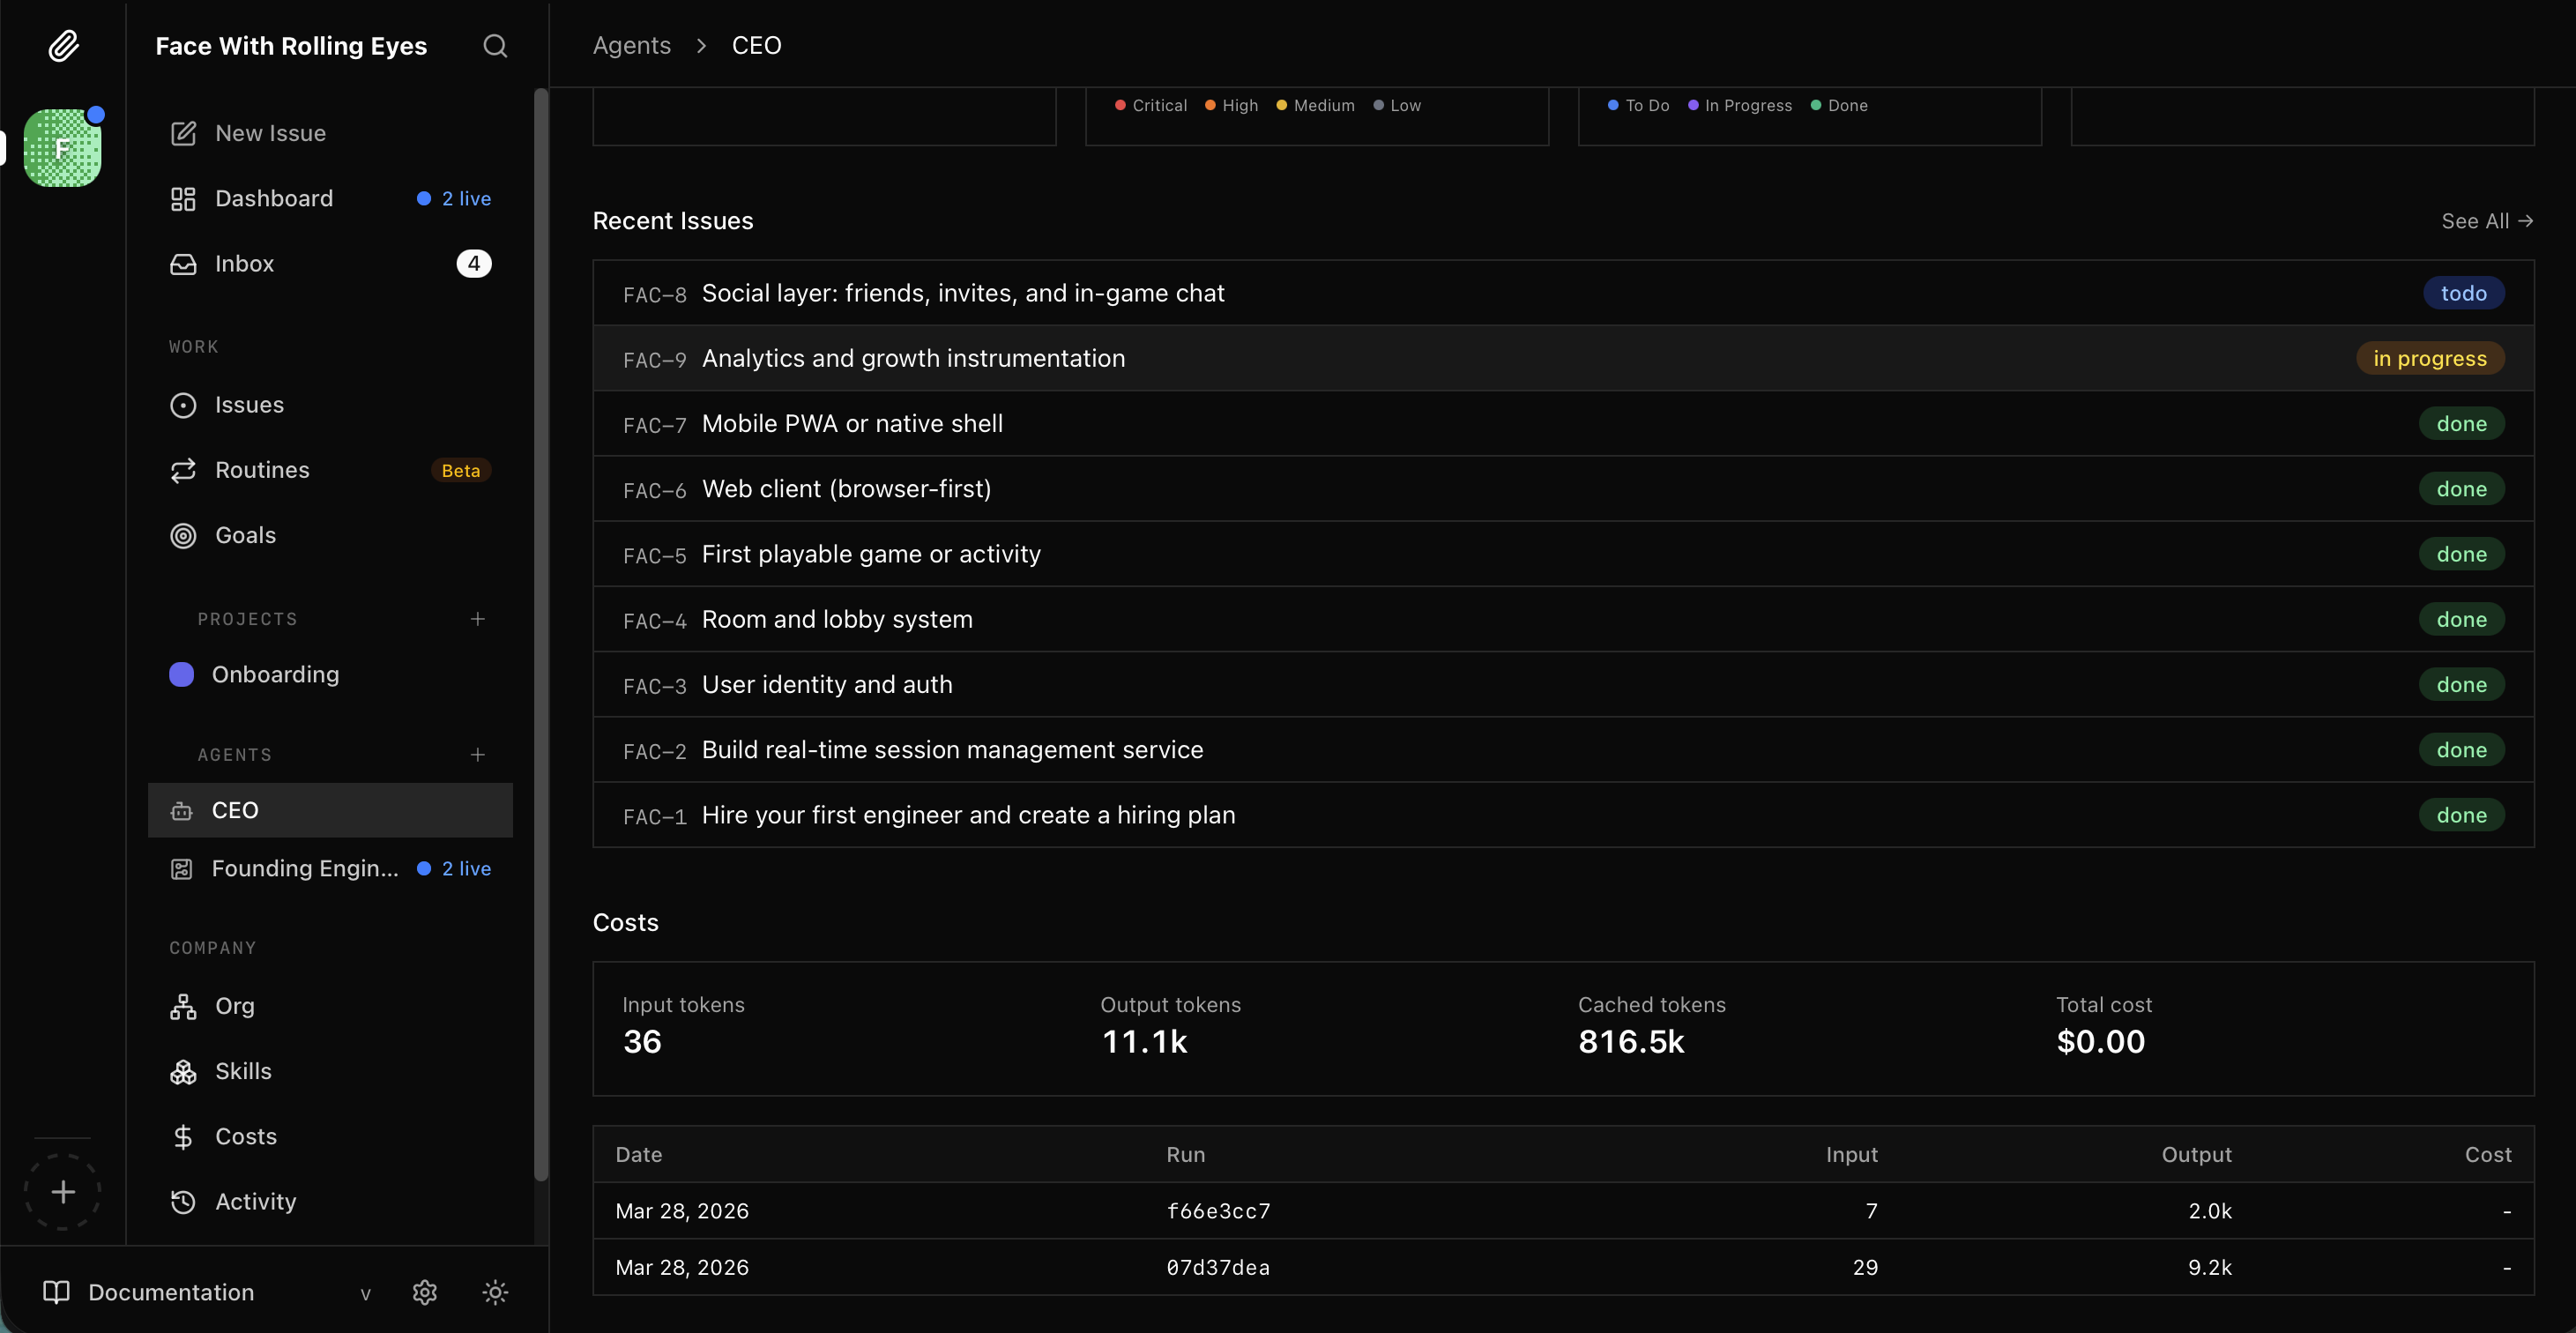2576x1333 pixels.
Task: Click the Onboarding project color dot
Action: [182, 674]
